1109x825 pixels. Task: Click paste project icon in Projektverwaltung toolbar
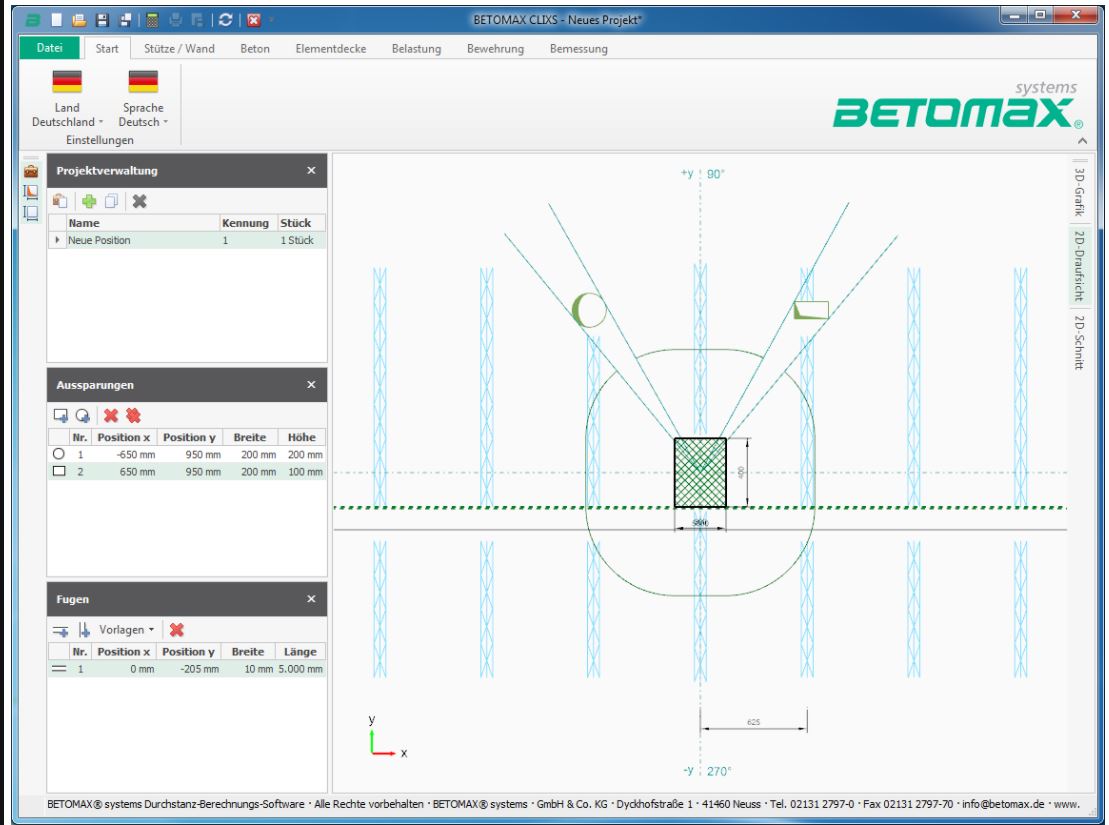(x=60, y=201)
